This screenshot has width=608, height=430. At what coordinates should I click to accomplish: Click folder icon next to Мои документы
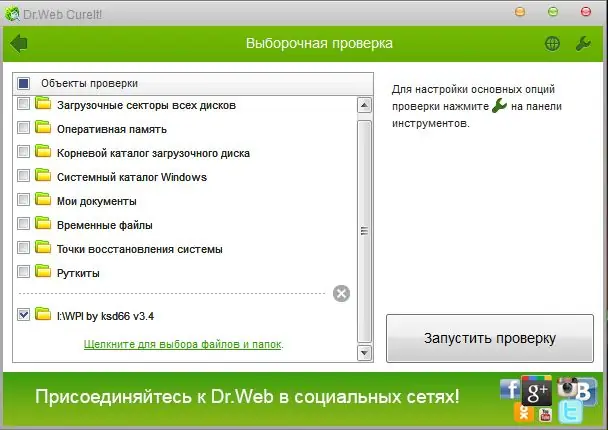pos(43,199)
